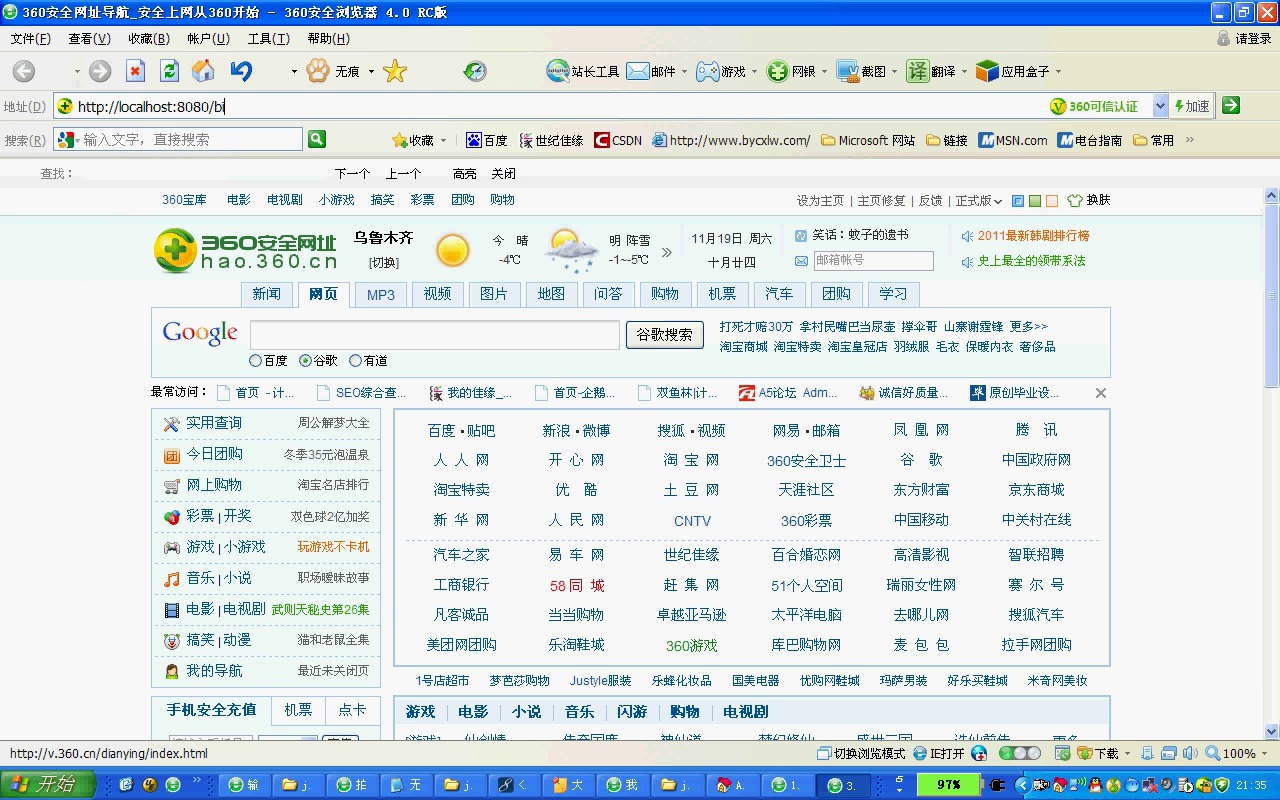Click the CSDN bookmark

tap(618, 140)
